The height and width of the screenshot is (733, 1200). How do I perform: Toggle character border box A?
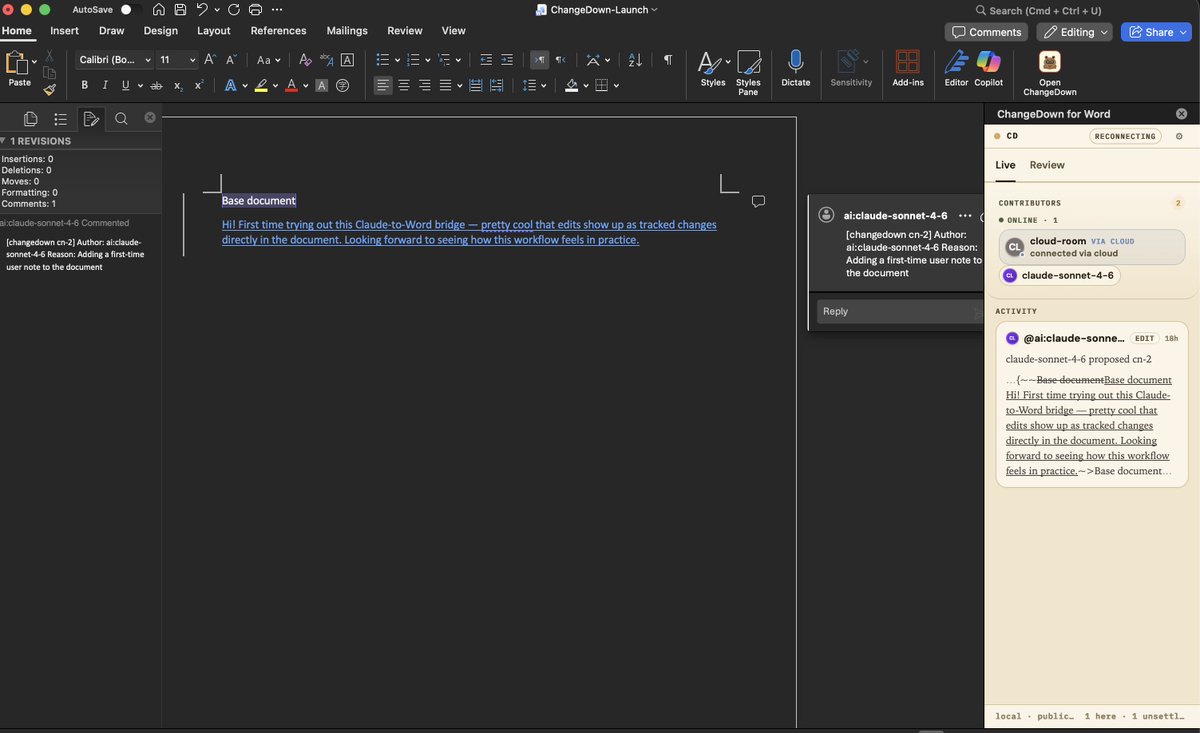pos(347,60)
